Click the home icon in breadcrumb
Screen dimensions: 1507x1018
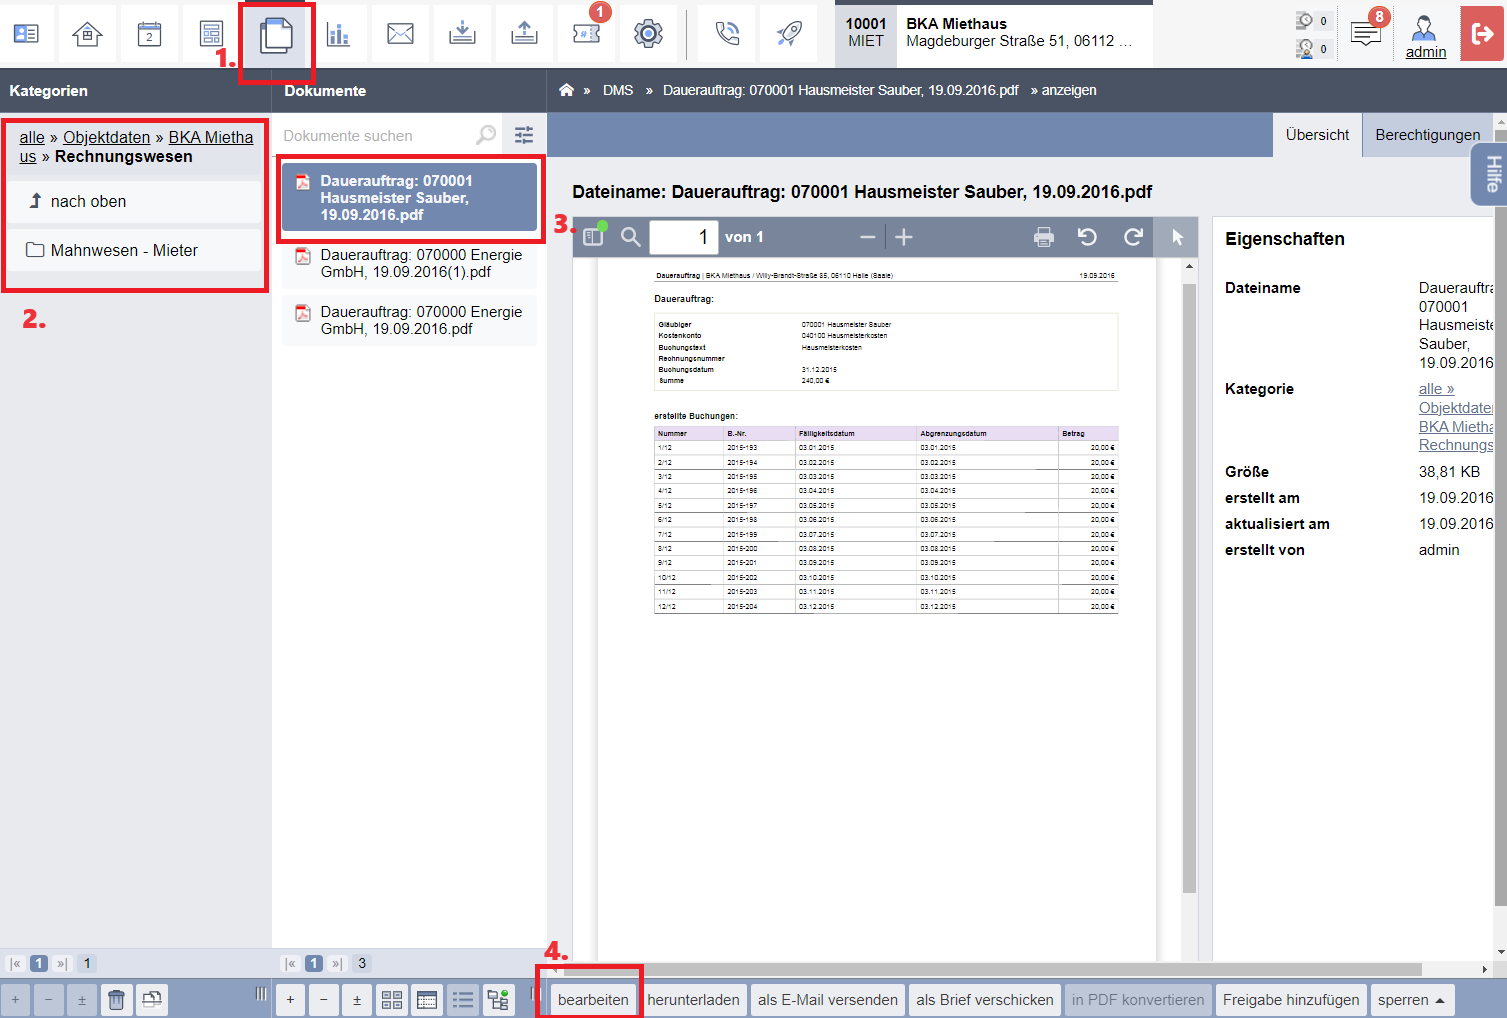[x=566, y=90]
